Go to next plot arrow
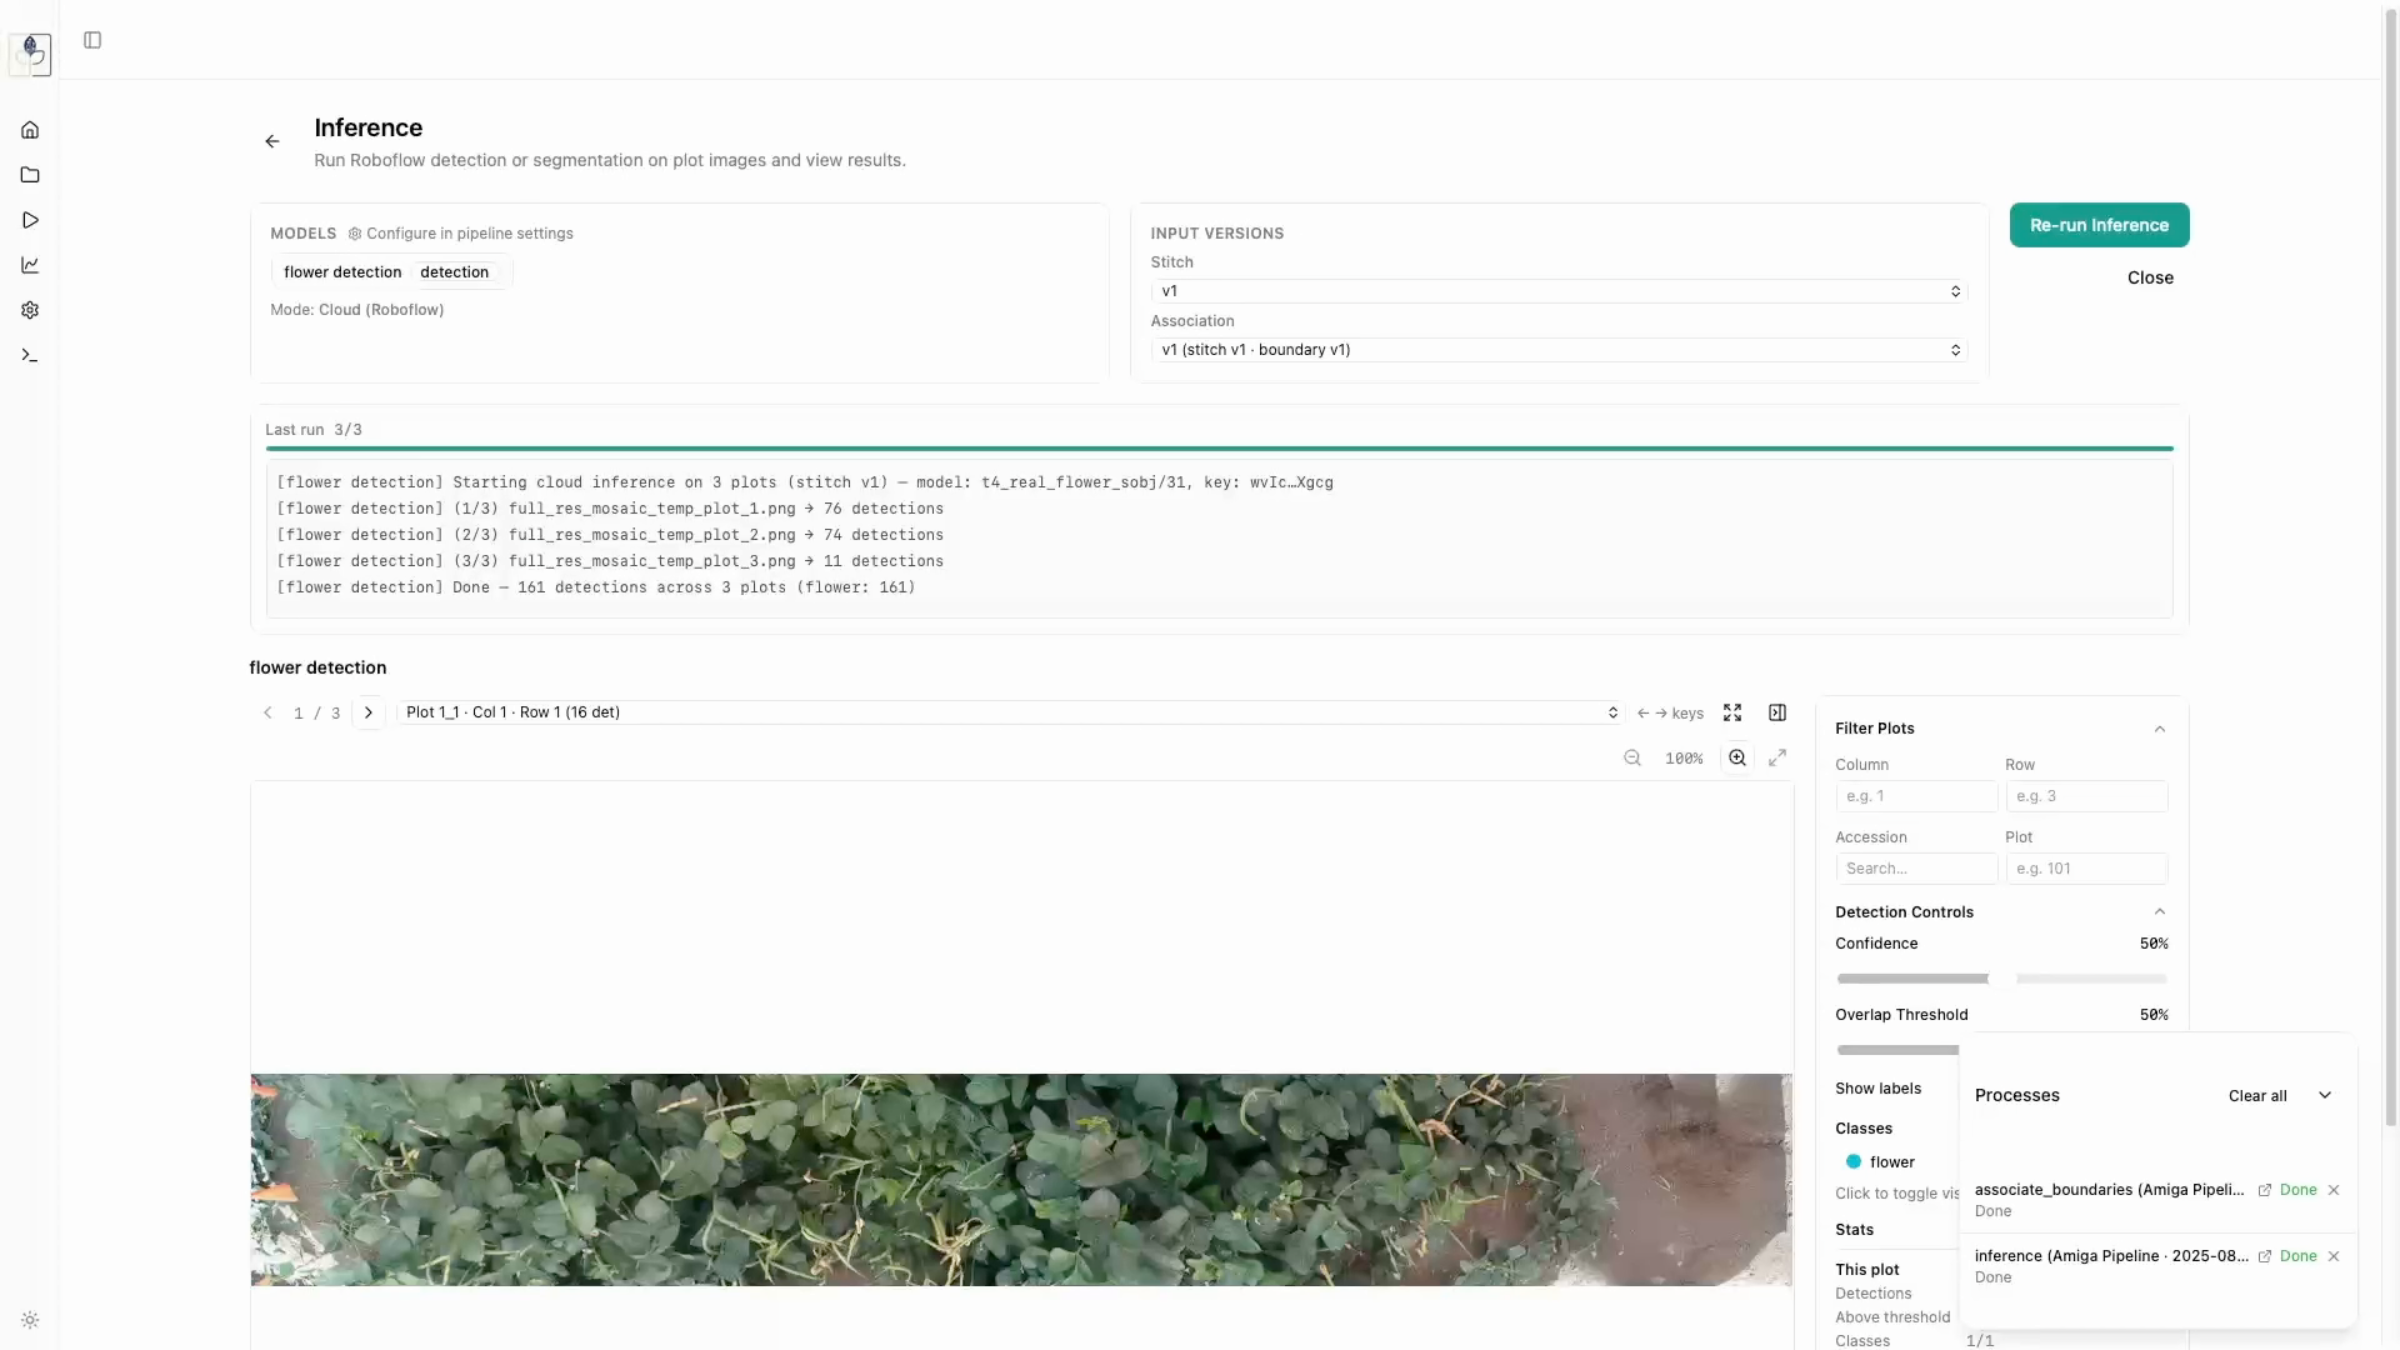The image size is (2400, 1350). (368, 712)
